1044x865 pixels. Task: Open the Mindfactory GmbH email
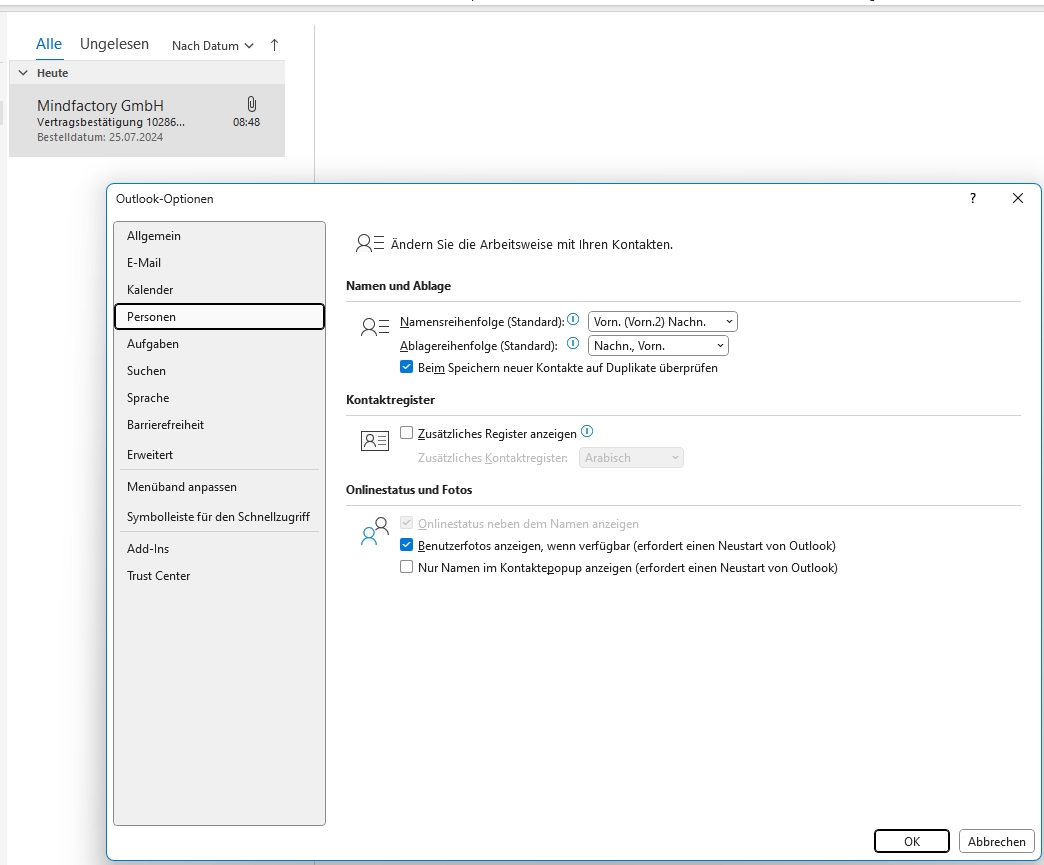tap(147, 121)
